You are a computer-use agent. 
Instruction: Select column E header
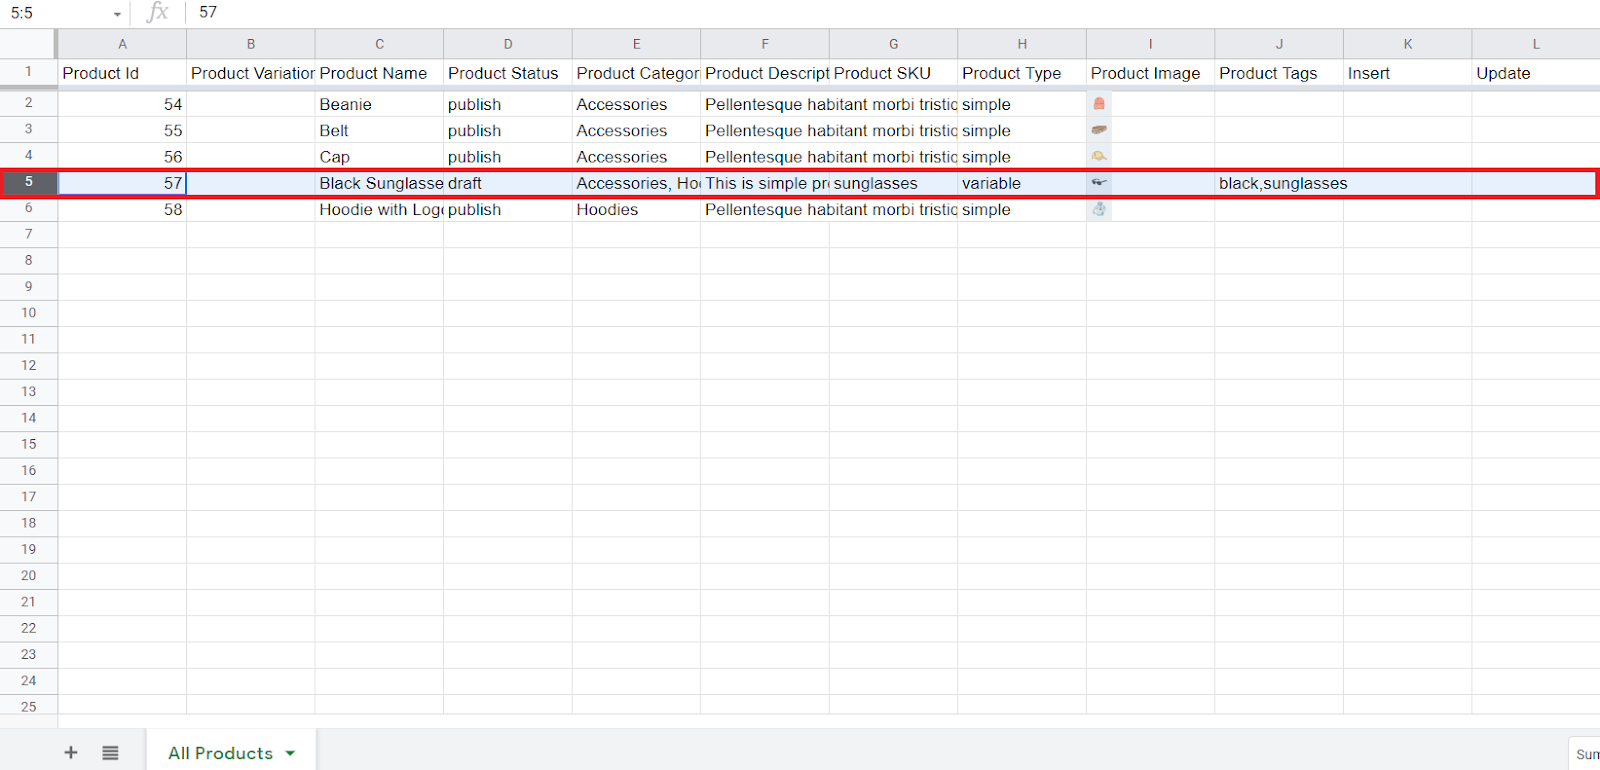point(636,44)
